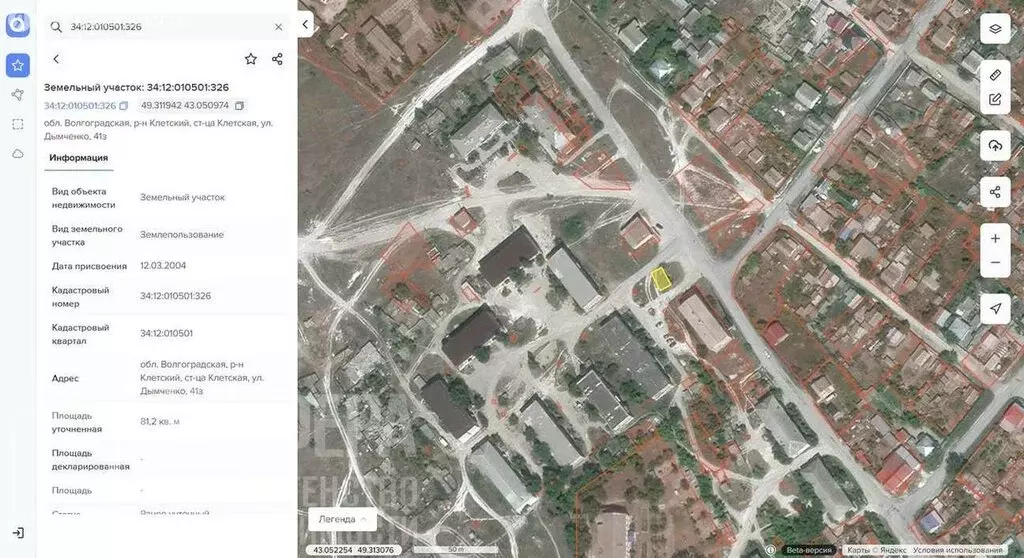This screenshot has width=1024, height=558.
Task: Open the map layers selector
Action: click(x=994, y=28)
